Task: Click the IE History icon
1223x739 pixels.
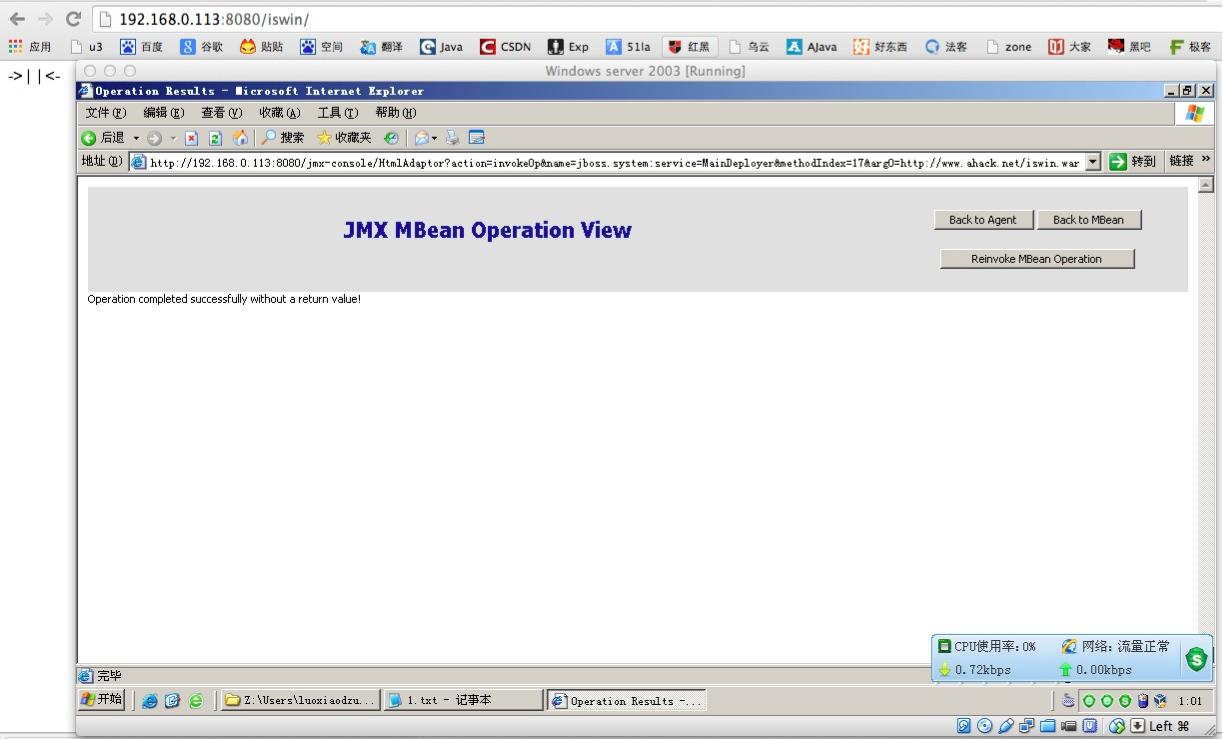Action: pos(391,138)
